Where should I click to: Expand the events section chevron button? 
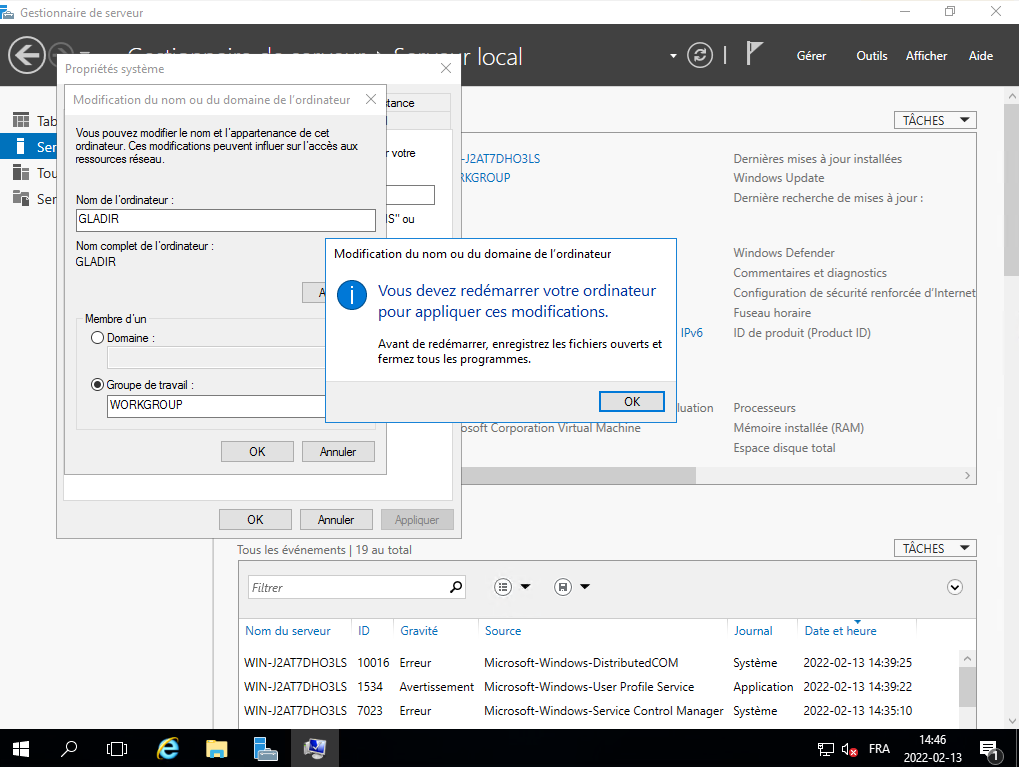point(954,588)
